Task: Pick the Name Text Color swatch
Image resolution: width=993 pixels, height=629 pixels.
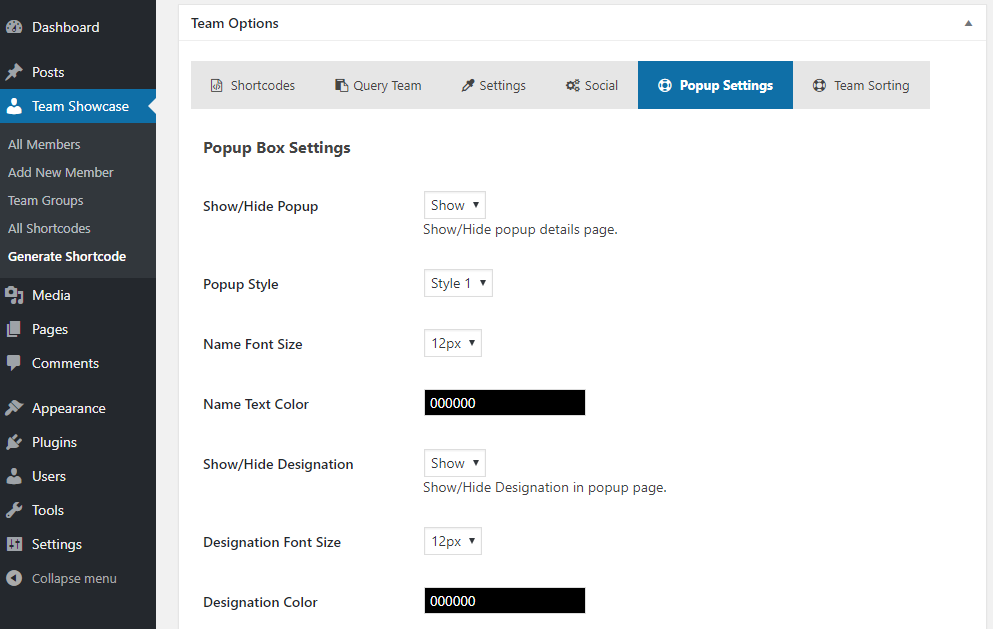Action: [x=505, y=403]
